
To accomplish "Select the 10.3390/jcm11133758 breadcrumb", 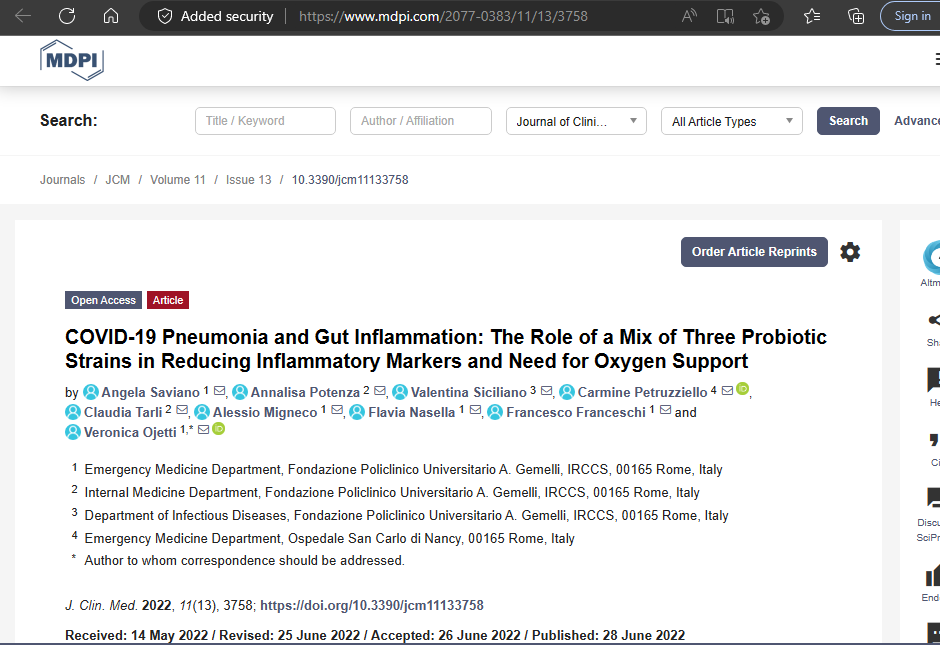I will 350,180.
